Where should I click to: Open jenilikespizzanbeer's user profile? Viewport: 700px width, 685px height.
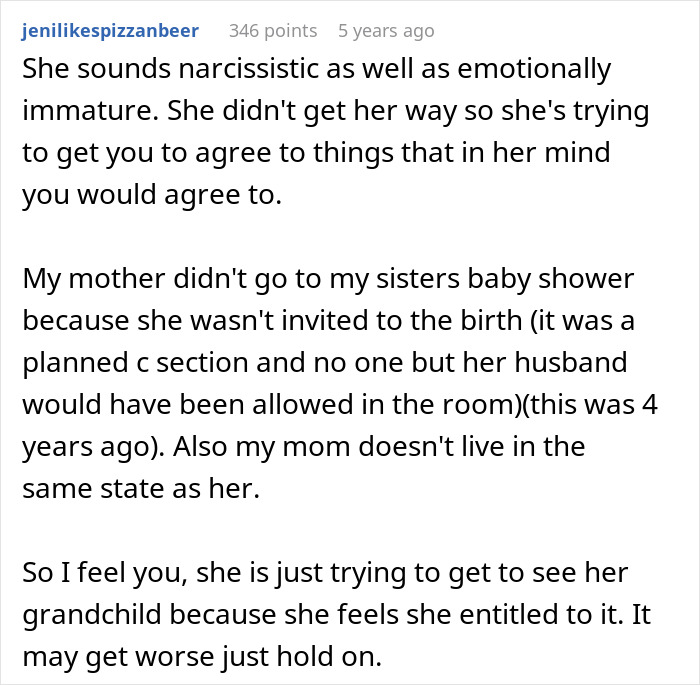pos(109,30)
